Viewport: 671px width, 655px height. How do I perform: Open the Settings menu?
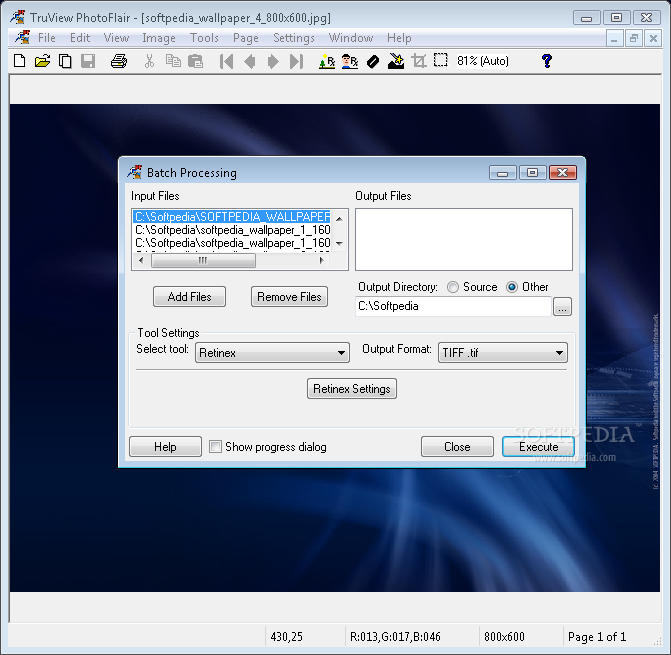click(294, 38)
